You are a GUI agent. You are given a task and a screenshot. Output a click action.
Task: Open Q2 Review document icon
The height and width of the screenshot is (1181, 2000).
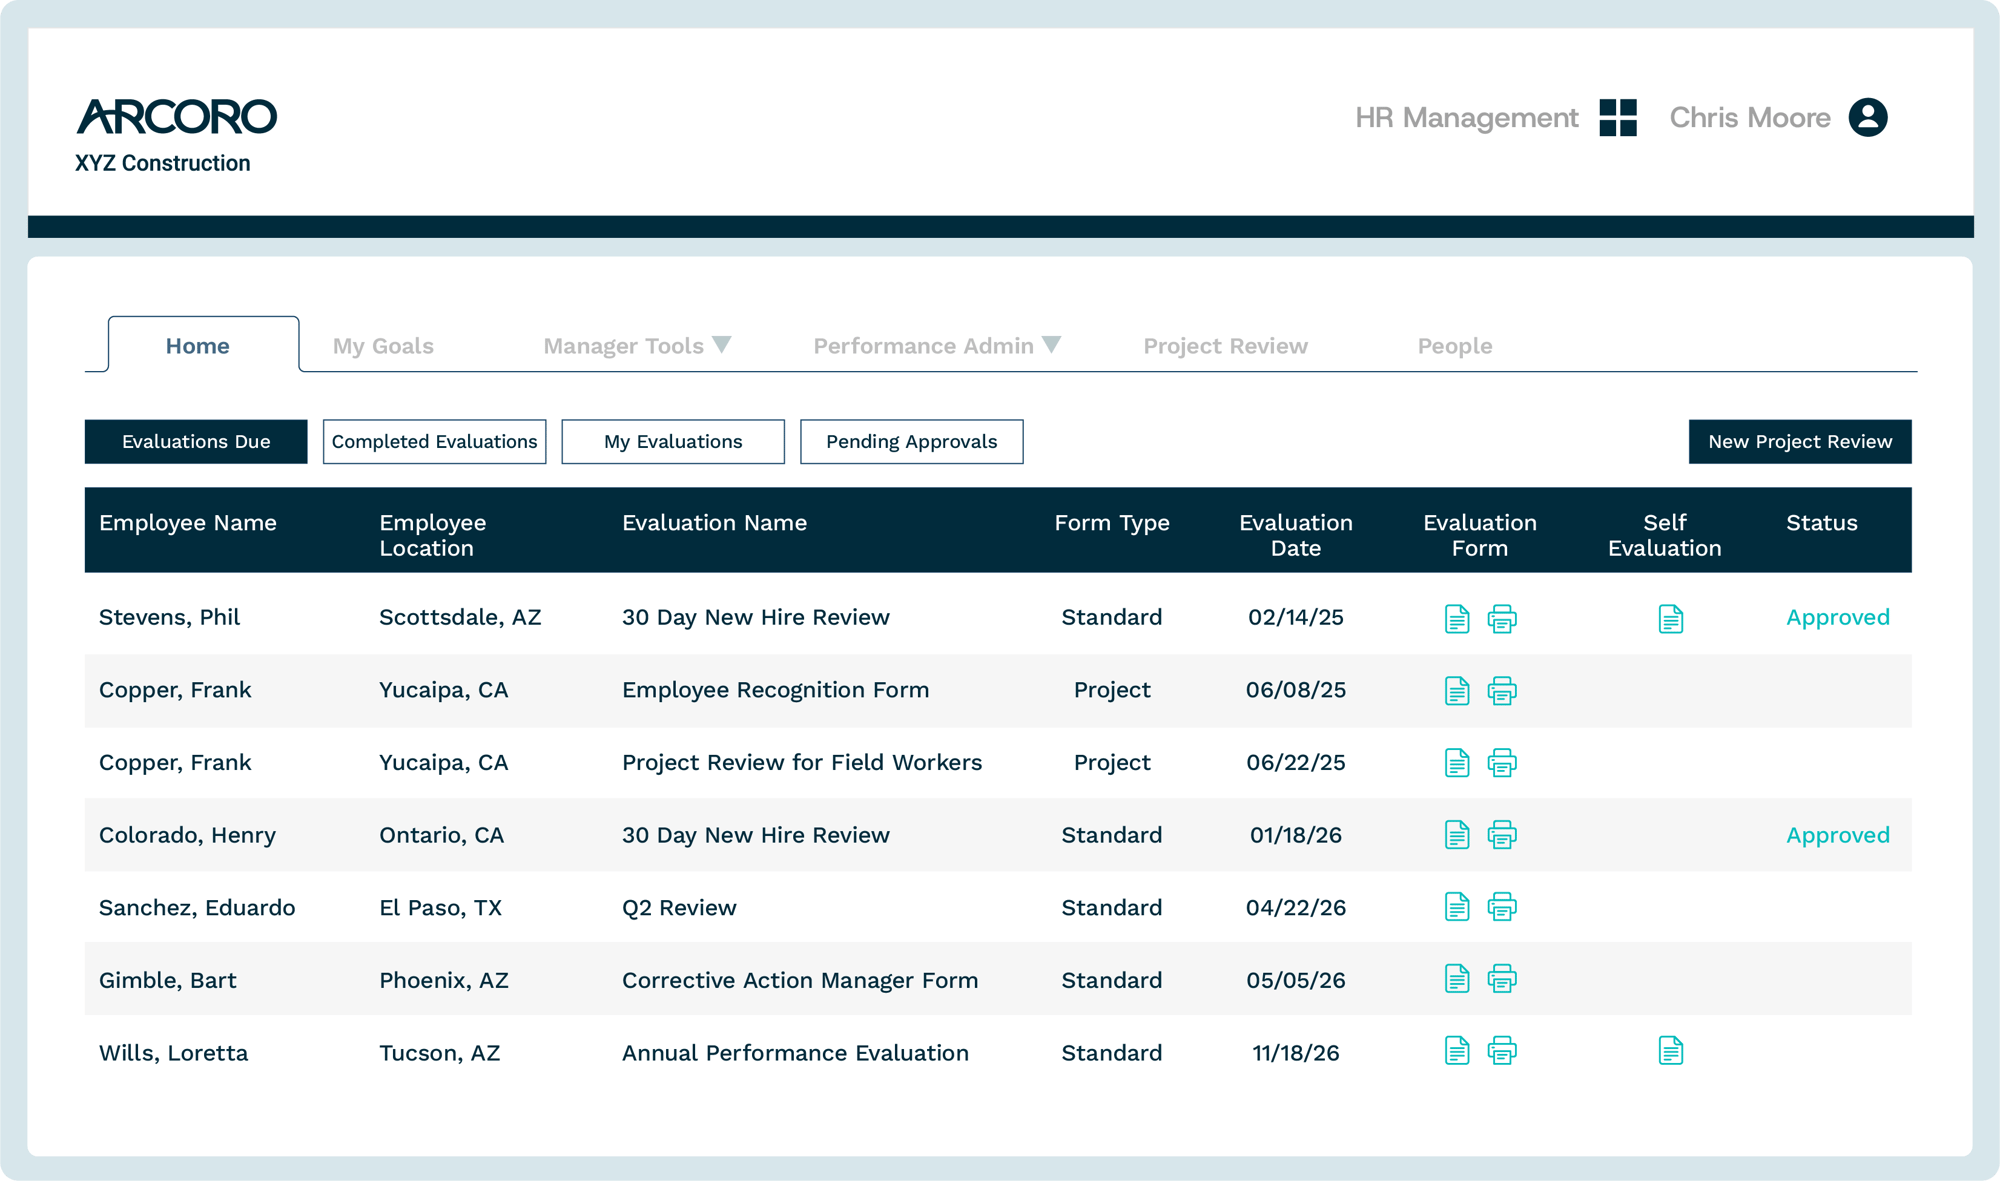point(1457,907)
